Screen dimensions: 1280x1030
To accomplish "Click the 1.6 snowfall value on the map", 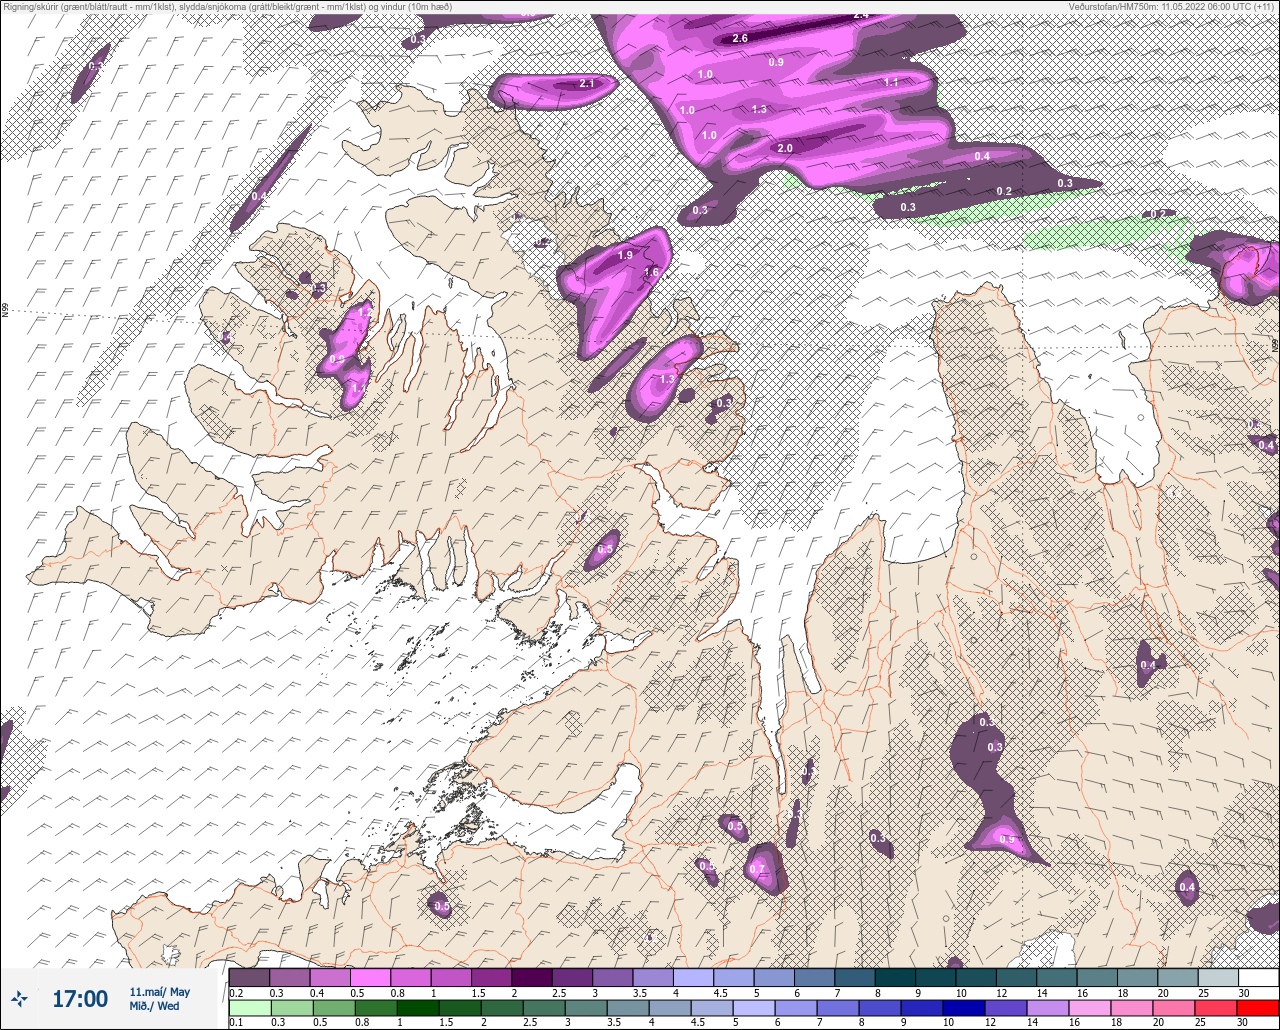I will click(651, 272).
